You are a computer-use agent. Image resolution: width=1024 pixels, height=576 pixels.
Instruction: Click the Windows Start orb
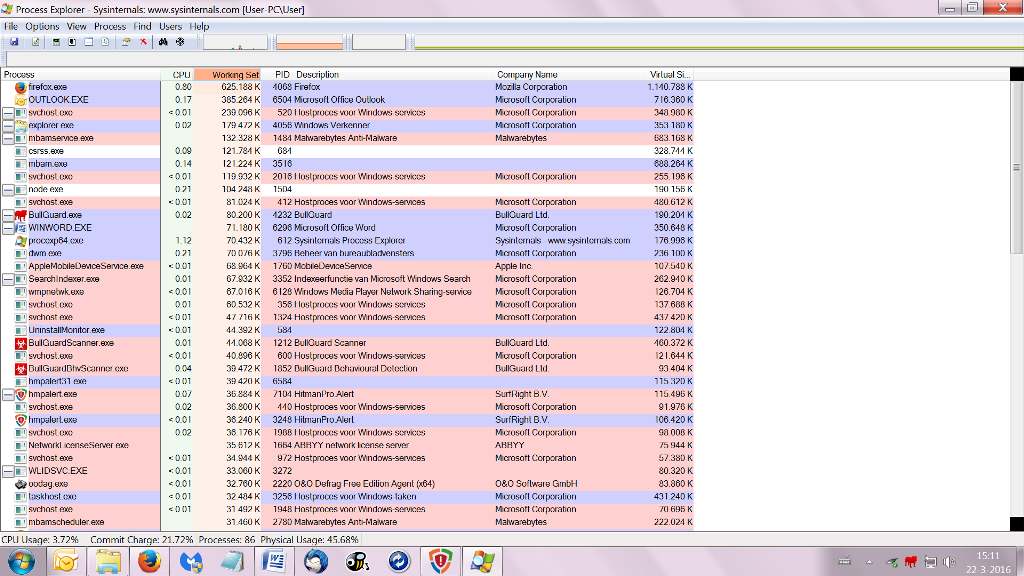click(22, 562)
